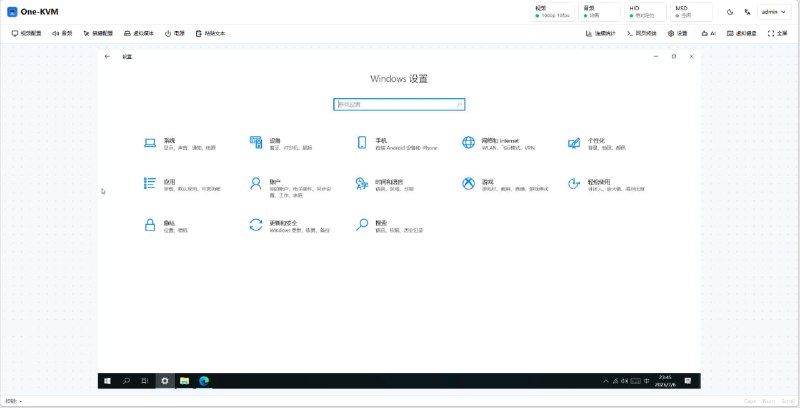Open 时间和语言 Time and Language category
The height and width of the screenshot is (408, 800).
pyautogui.click(x=385, y=185)
